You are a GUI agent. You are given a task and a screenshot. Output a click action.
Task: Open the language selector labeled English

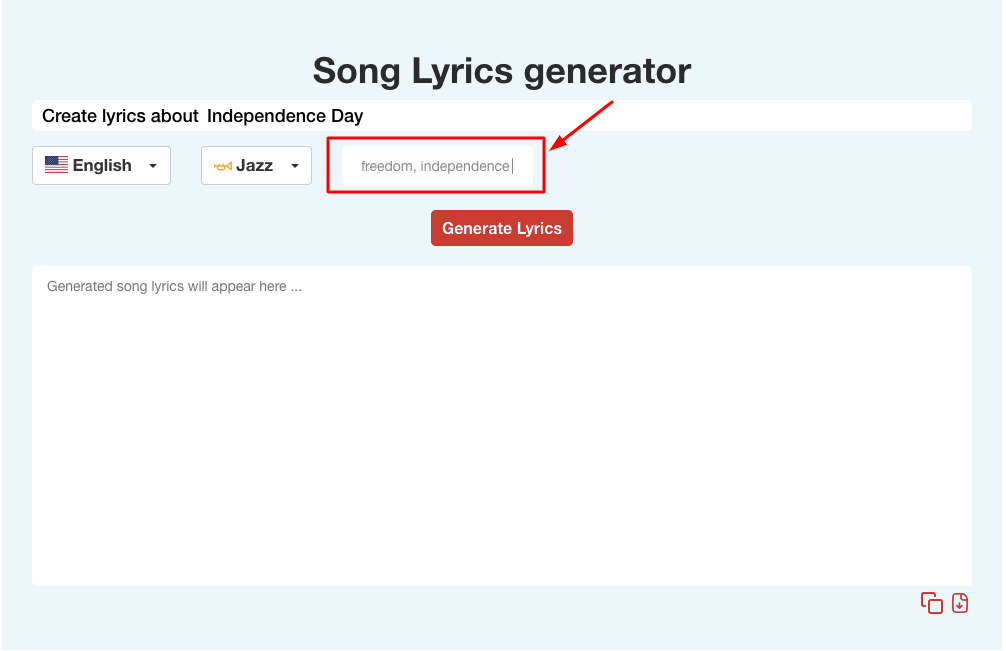click(101, 165)
